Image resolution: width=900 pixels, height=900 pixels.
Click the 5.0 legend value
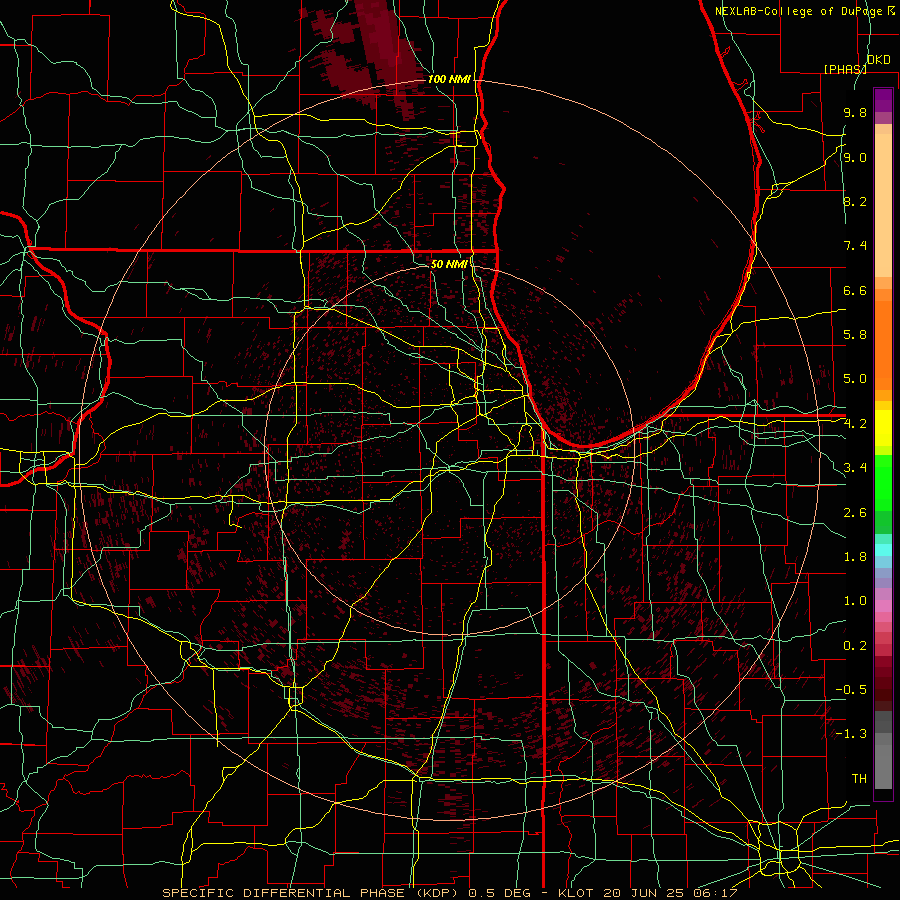(x=855, y=379)
